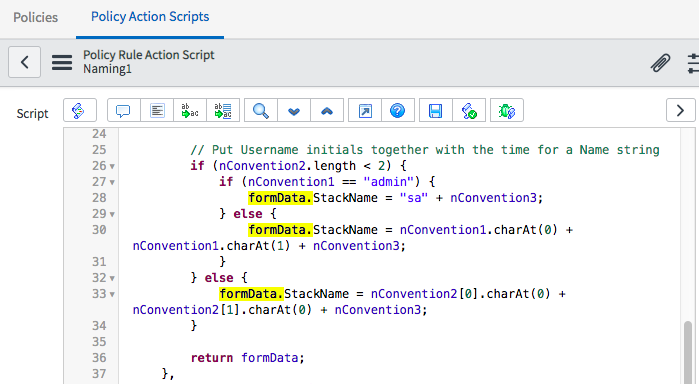Click the "sa" string on line 28
The height and width of the screenshot is (386, 699).
tap(414, 198)
